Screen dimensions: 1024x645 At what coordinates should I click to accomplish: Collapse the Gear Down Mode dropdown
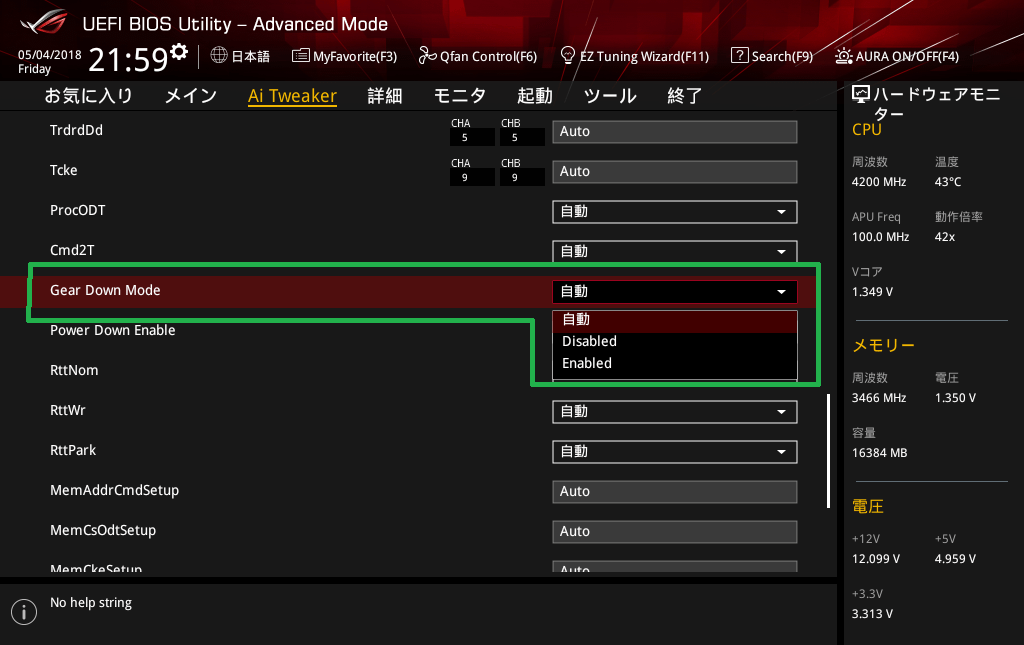[675, 292]
